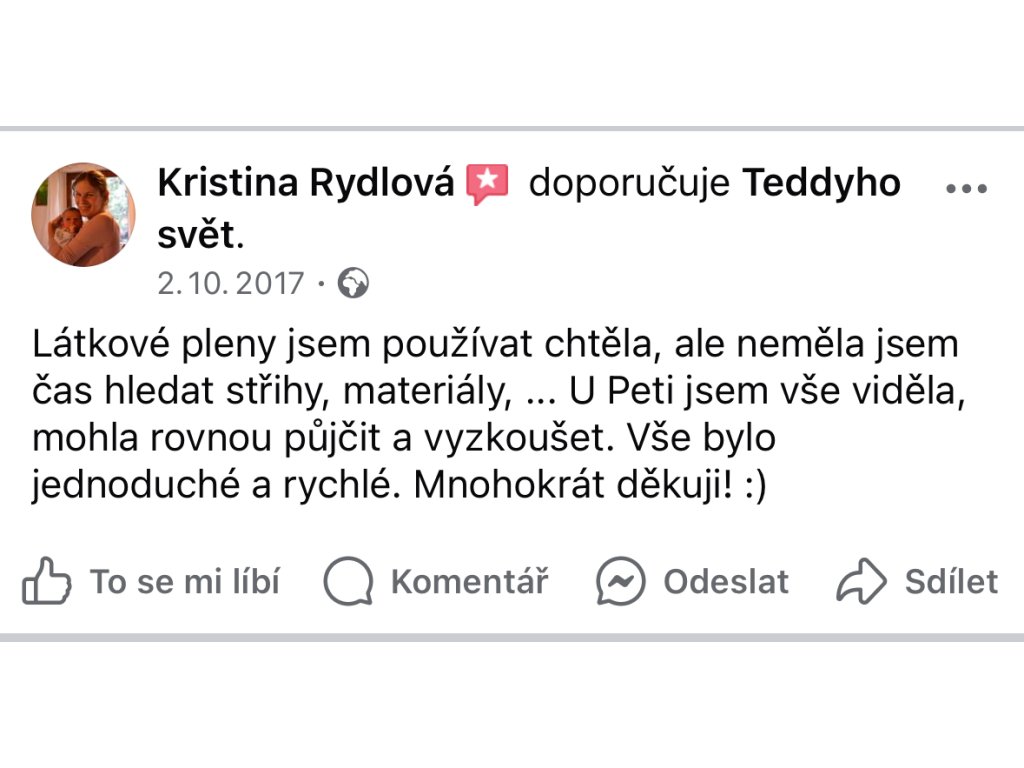The image size is (1024, 768).
Task: Click the post date 2.10.2017
Action: click(x=230, y=284)
